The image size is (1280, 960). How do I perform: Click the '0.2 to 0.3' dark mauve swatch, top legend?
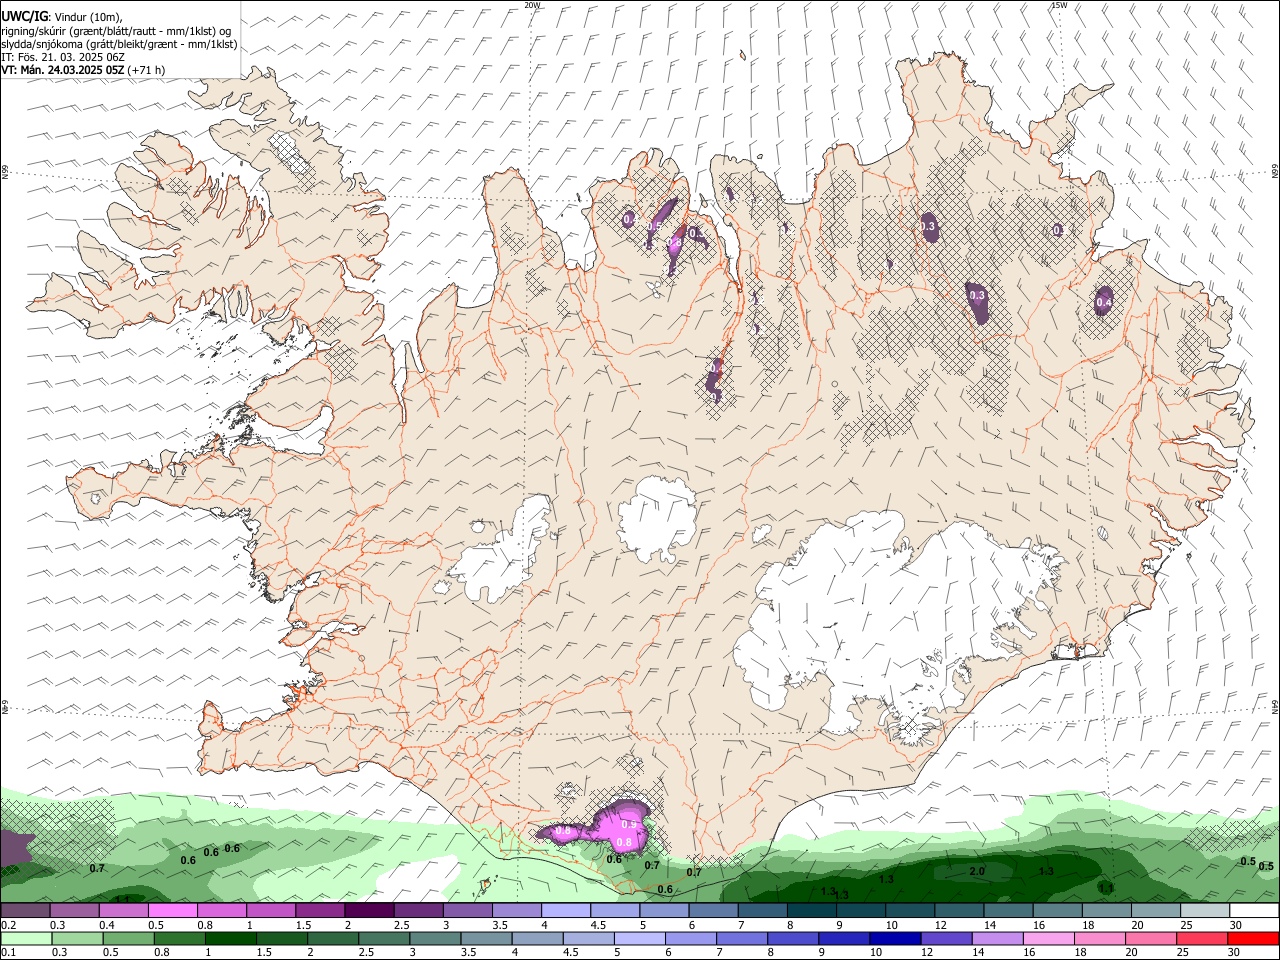pos(25,911)
